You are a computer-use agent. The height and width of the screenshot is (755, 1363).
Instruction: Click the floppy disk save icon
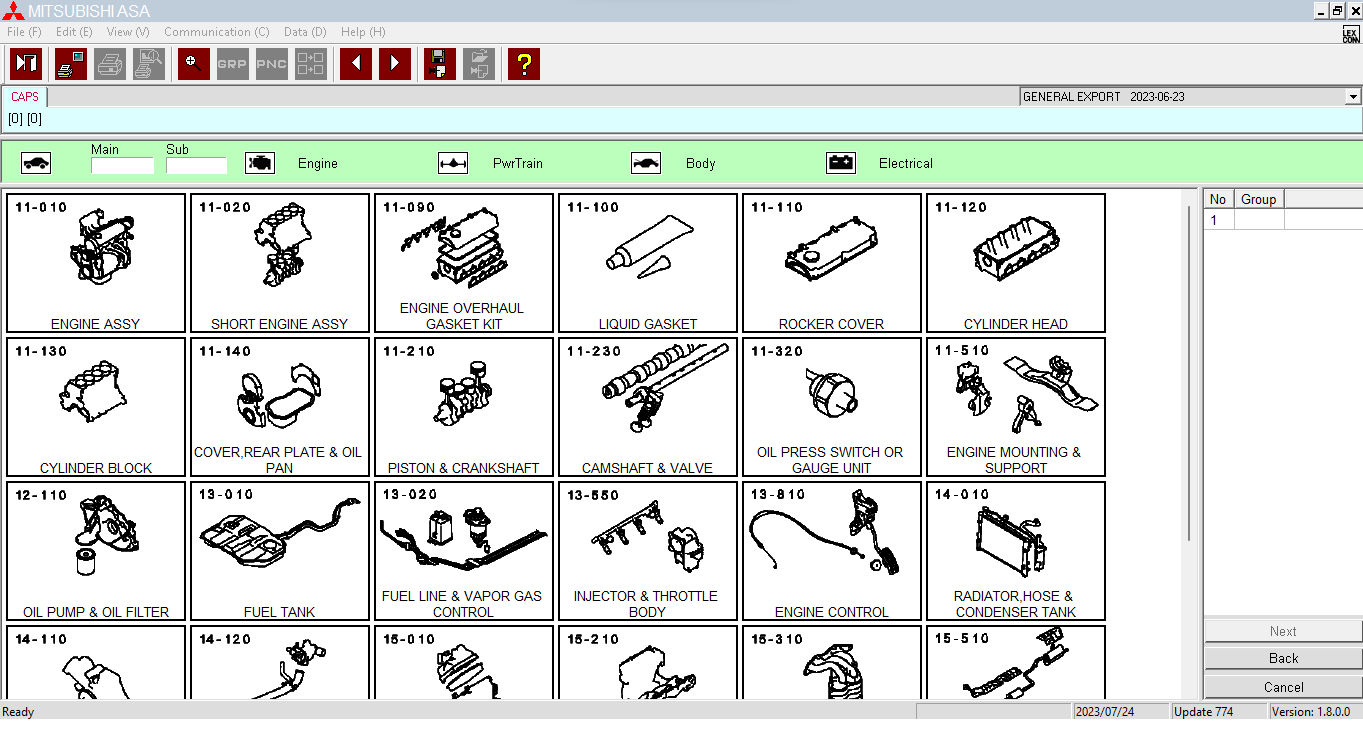point(440,64)
